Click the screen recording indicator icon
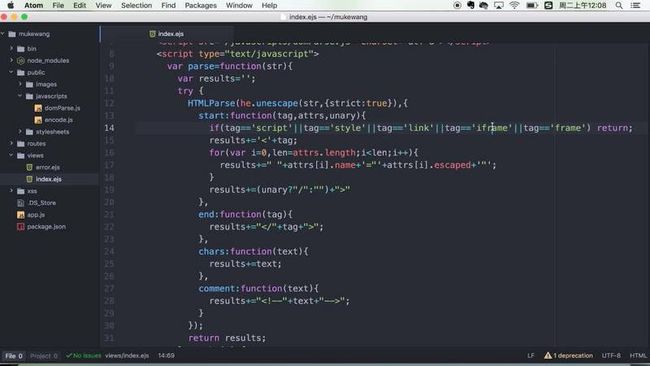Screen dimensions: 650x366 coord(457,5)
